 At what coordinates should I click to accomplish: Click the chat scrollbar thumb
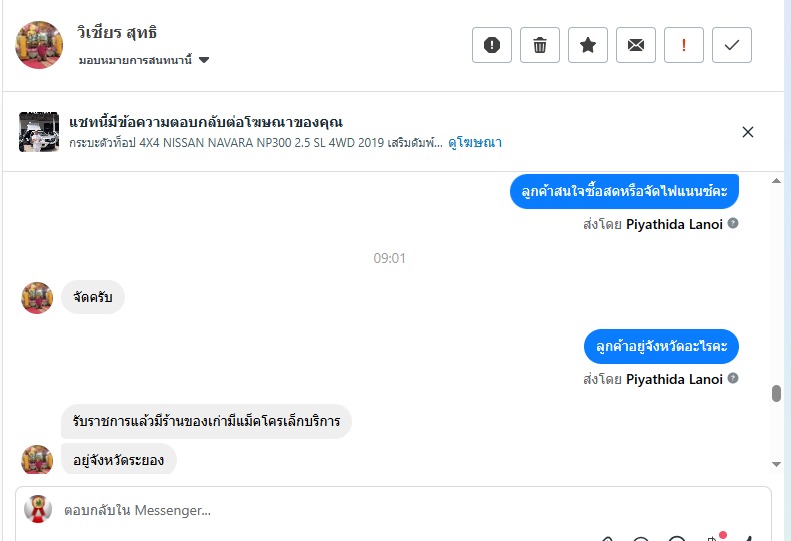776,393
